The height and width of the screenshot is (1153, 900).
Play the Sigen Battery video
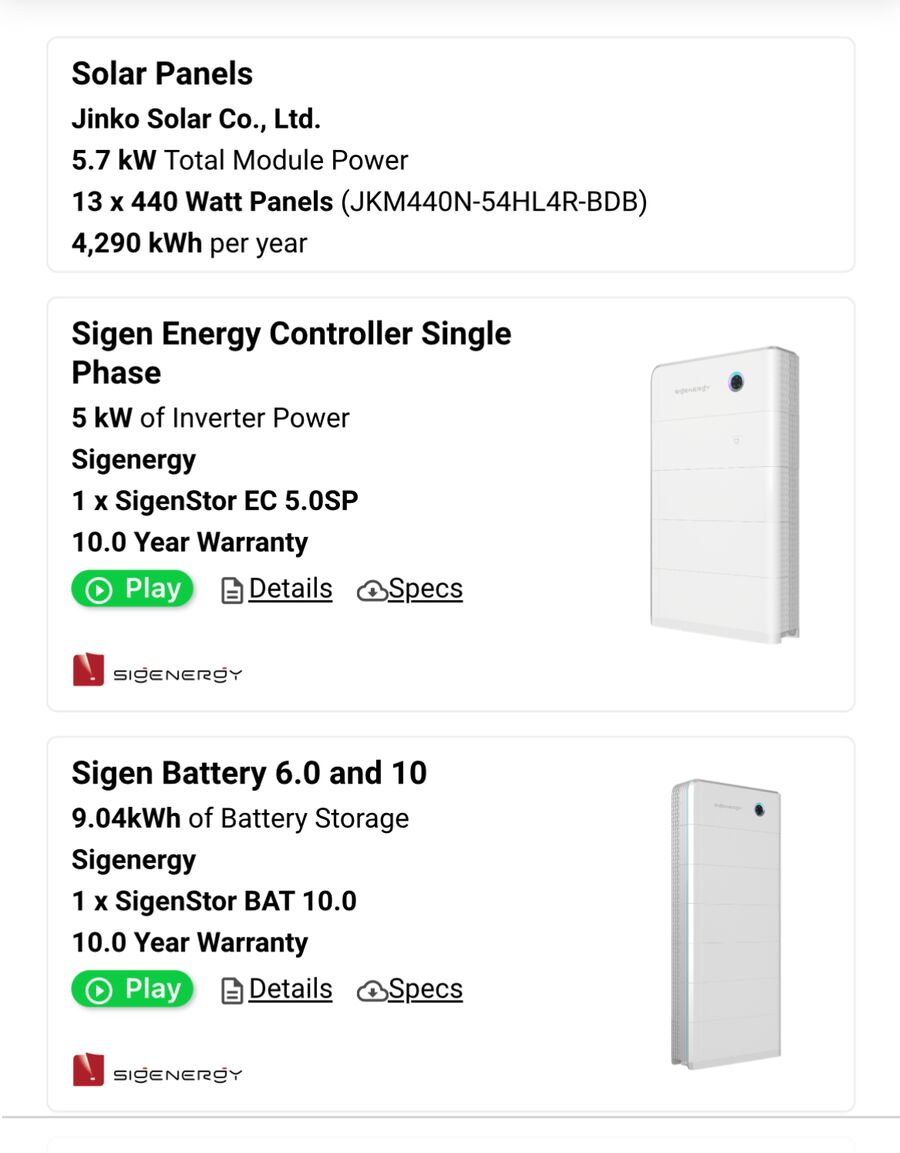tap(132, 989)
